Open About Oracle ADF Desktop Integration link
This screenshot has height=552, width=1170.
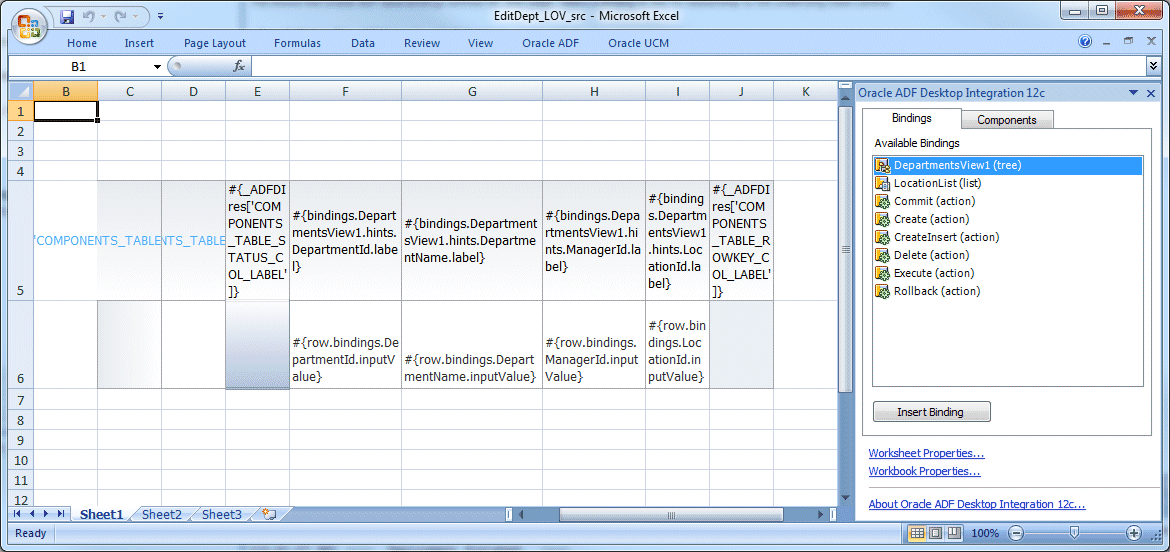tap(977, 504)
